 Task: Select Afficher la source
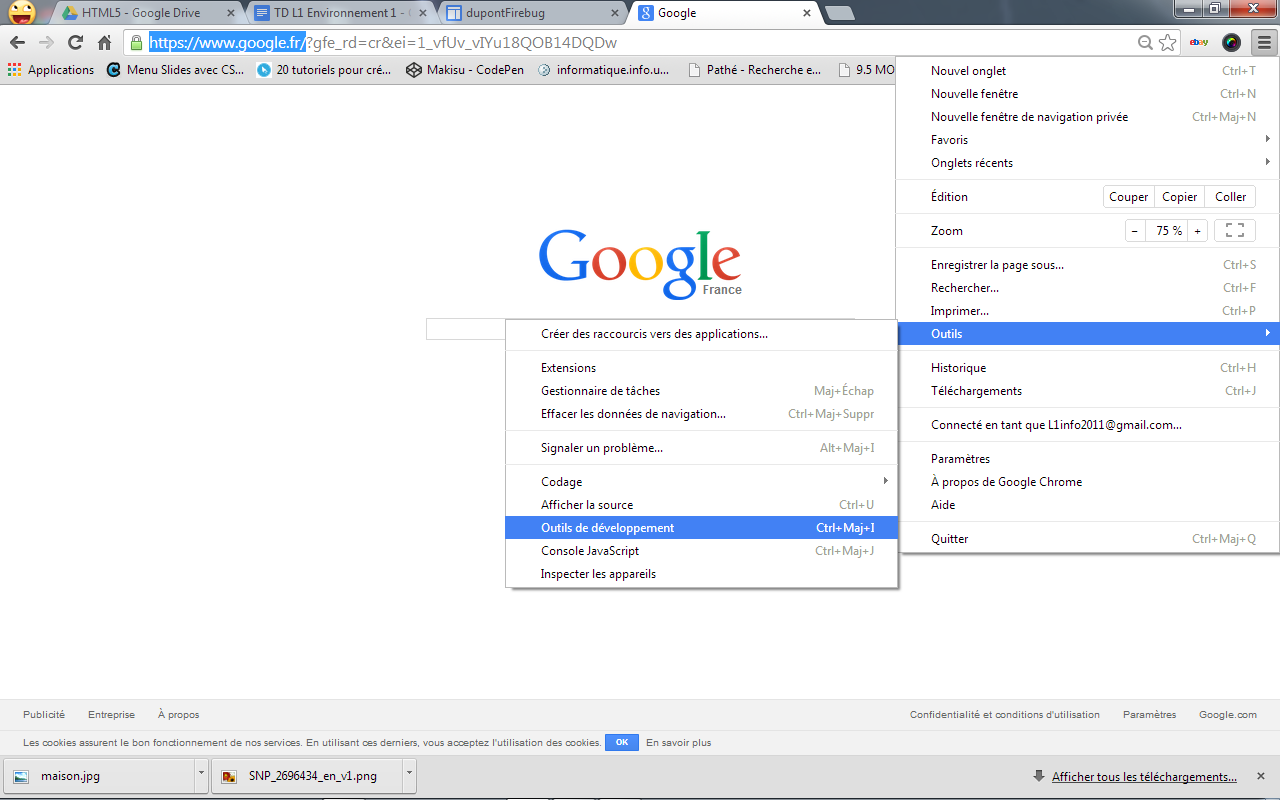click(701, 505)
